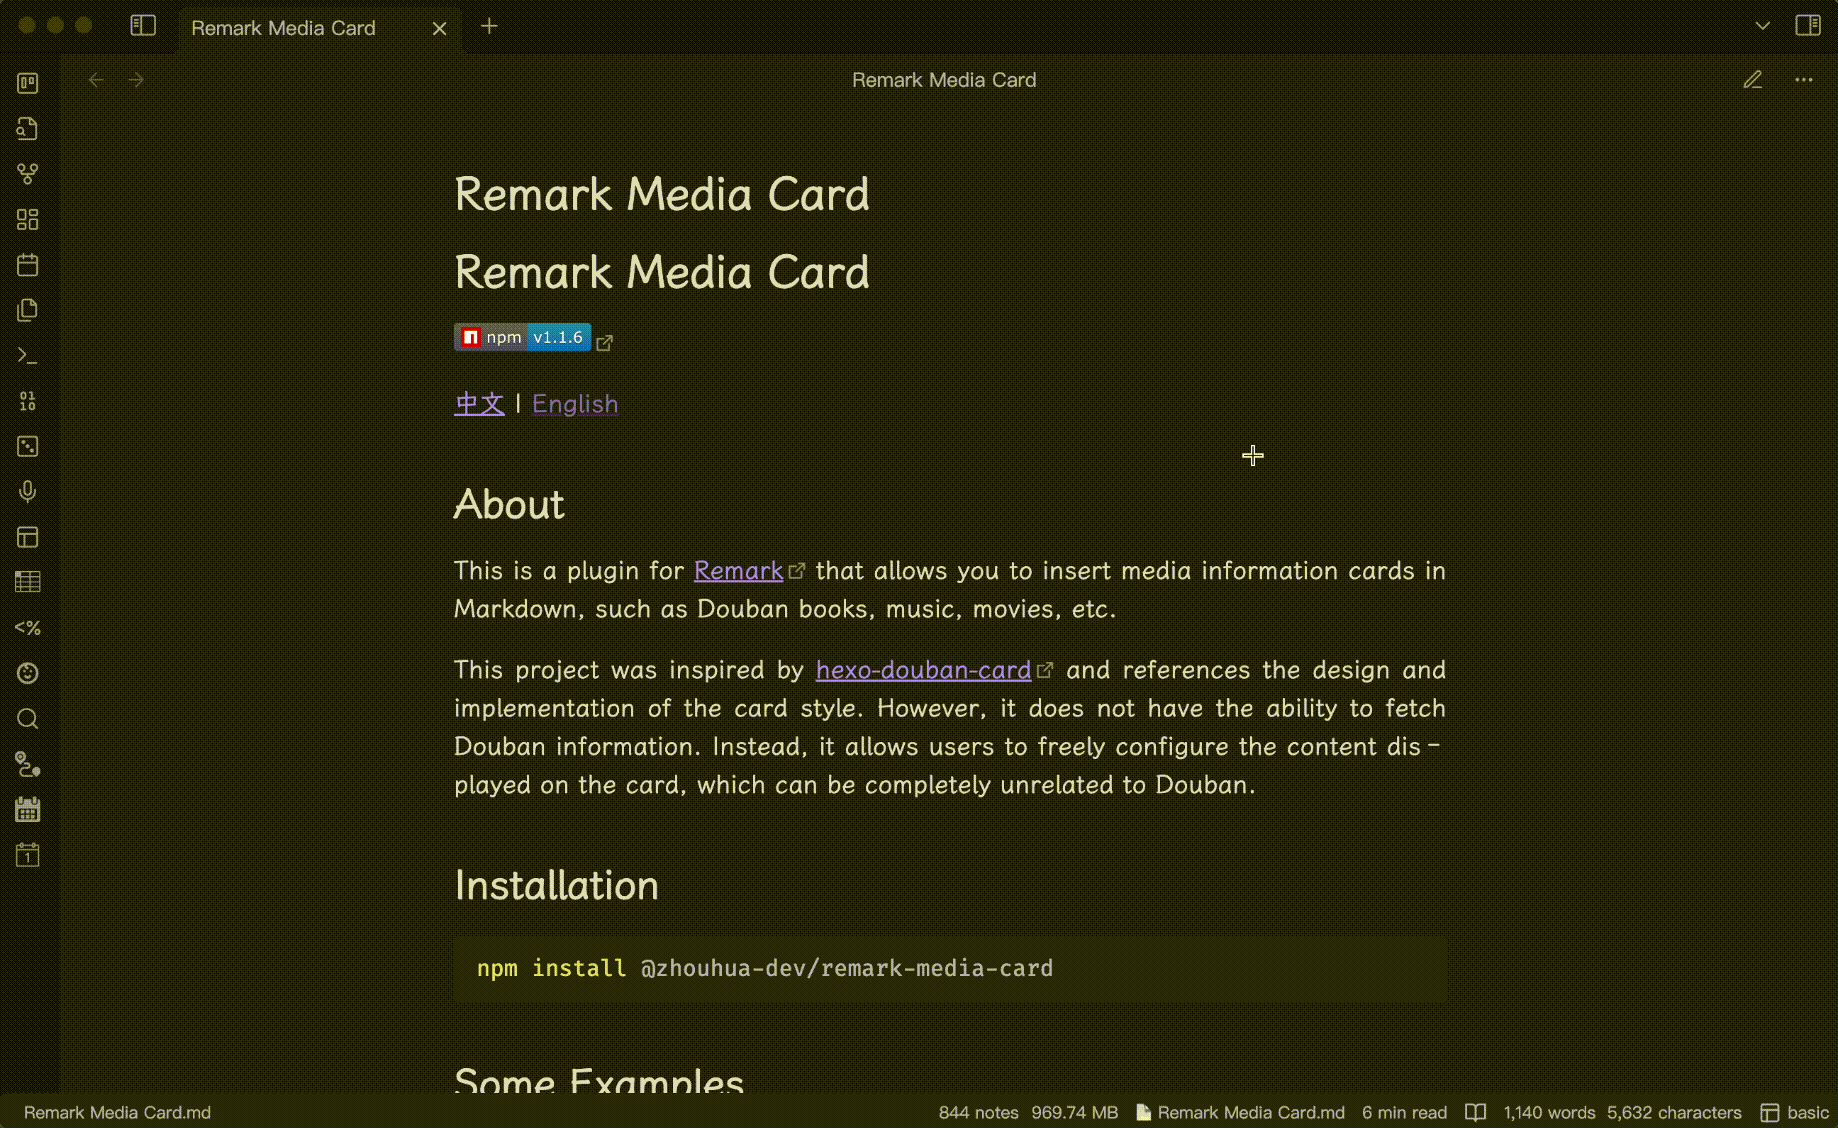Click the Templater <% ribbon icon

[28, 628]
